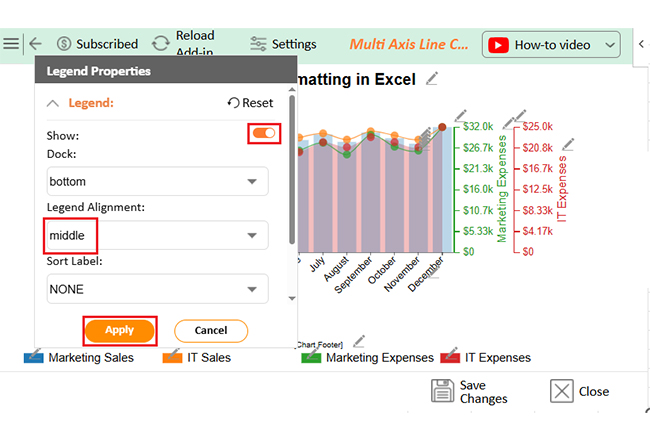
Task: Open the hamburger menu icon
Action: tap(11, 44)
